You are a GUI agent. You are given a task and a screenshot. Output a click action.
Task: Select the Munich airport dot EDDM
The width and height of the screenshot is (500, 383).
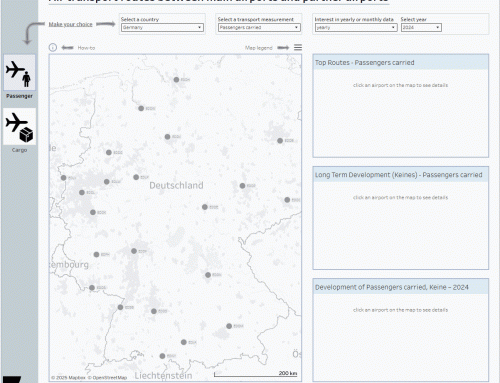coord(229,326)
